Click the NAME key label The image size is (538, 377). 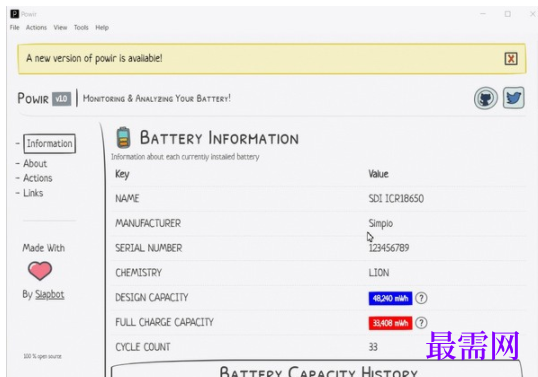point(127,199)
